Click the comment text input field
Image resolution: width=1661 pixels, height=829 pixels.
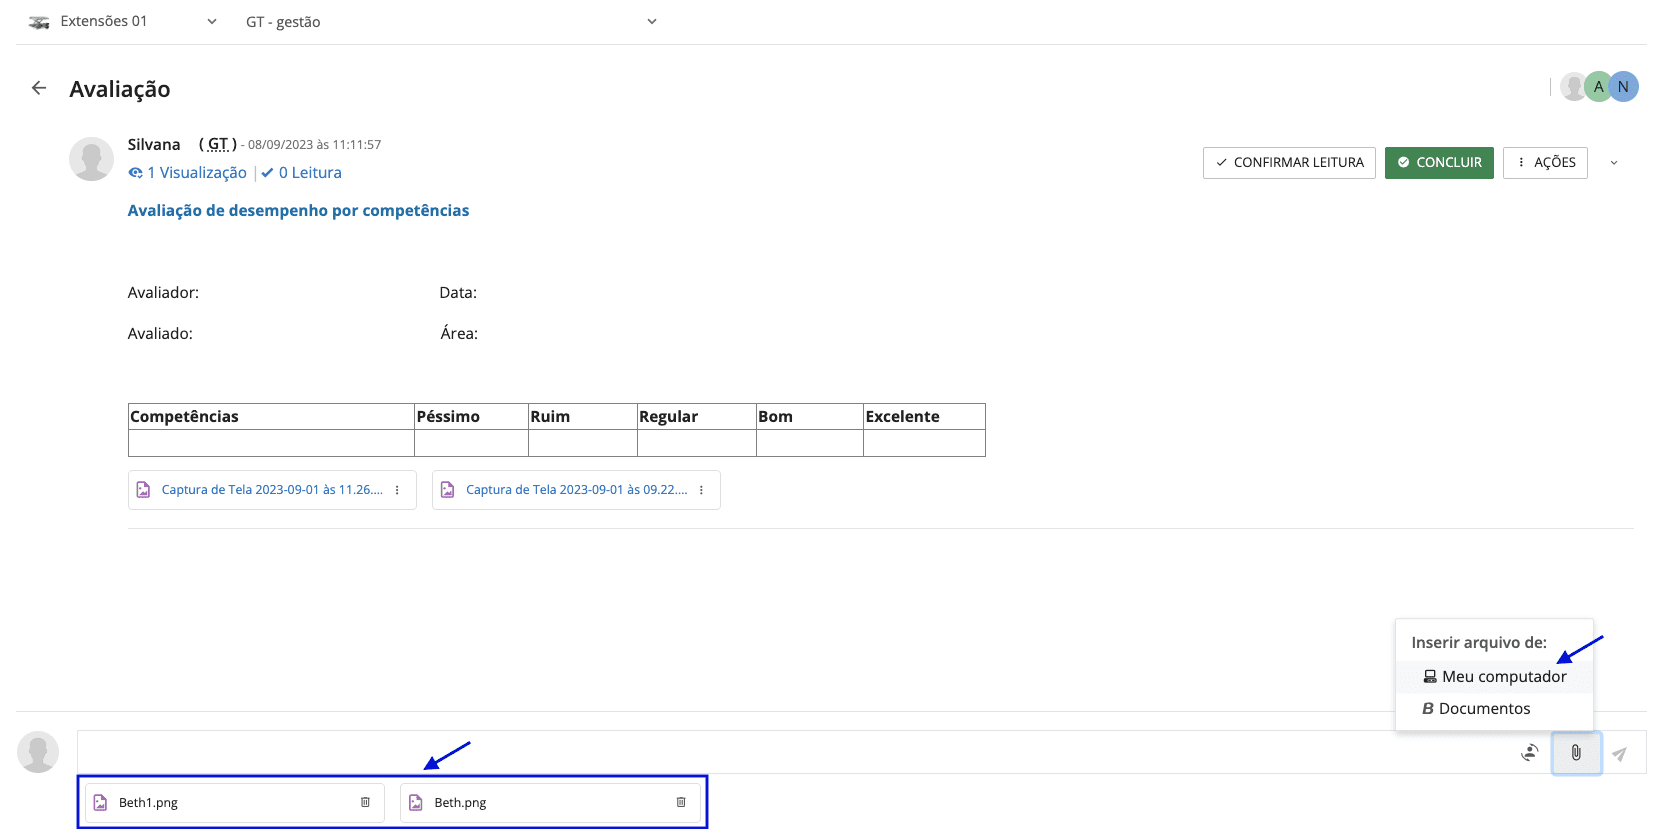[790, 752]
